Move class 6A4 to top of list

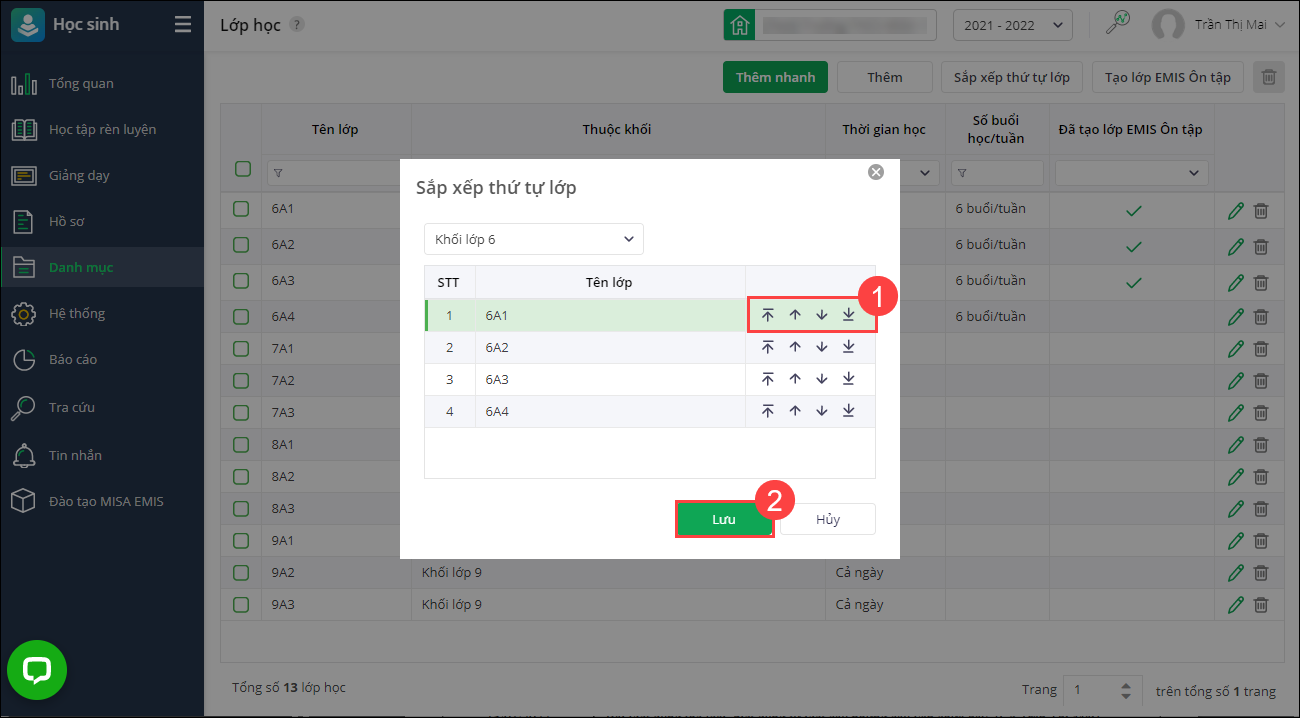coord(768,411)
